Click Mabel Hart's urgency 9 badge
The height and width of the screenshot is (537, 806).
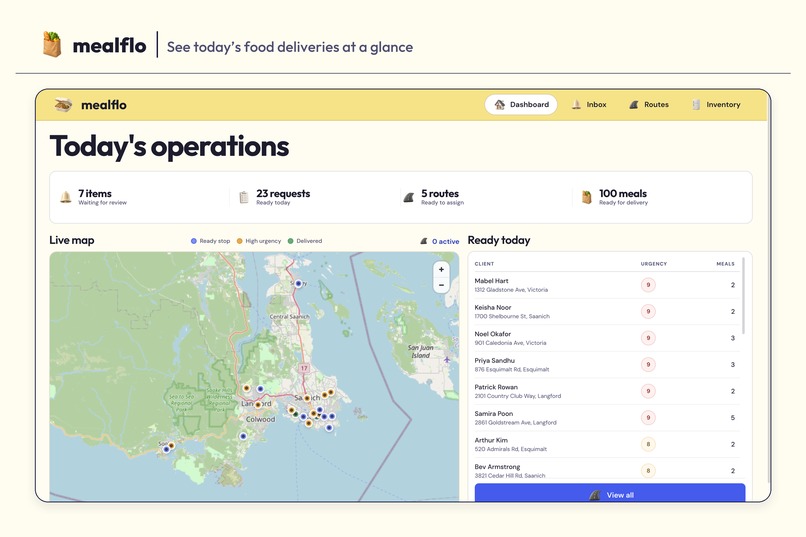(648, 285)
